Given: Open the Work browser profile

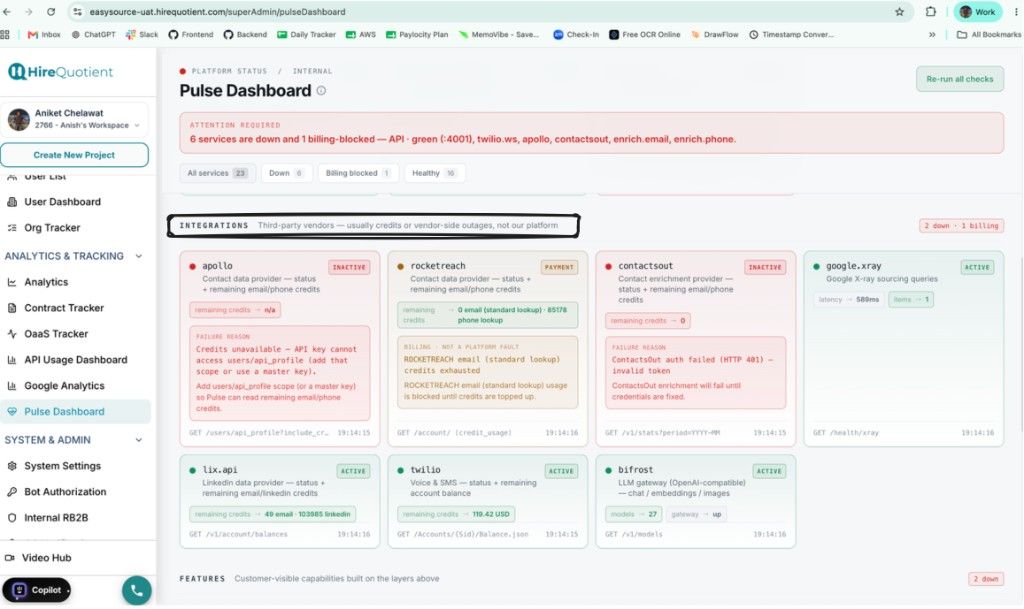Looking at the screenshot, I should [x=977, y=12].
